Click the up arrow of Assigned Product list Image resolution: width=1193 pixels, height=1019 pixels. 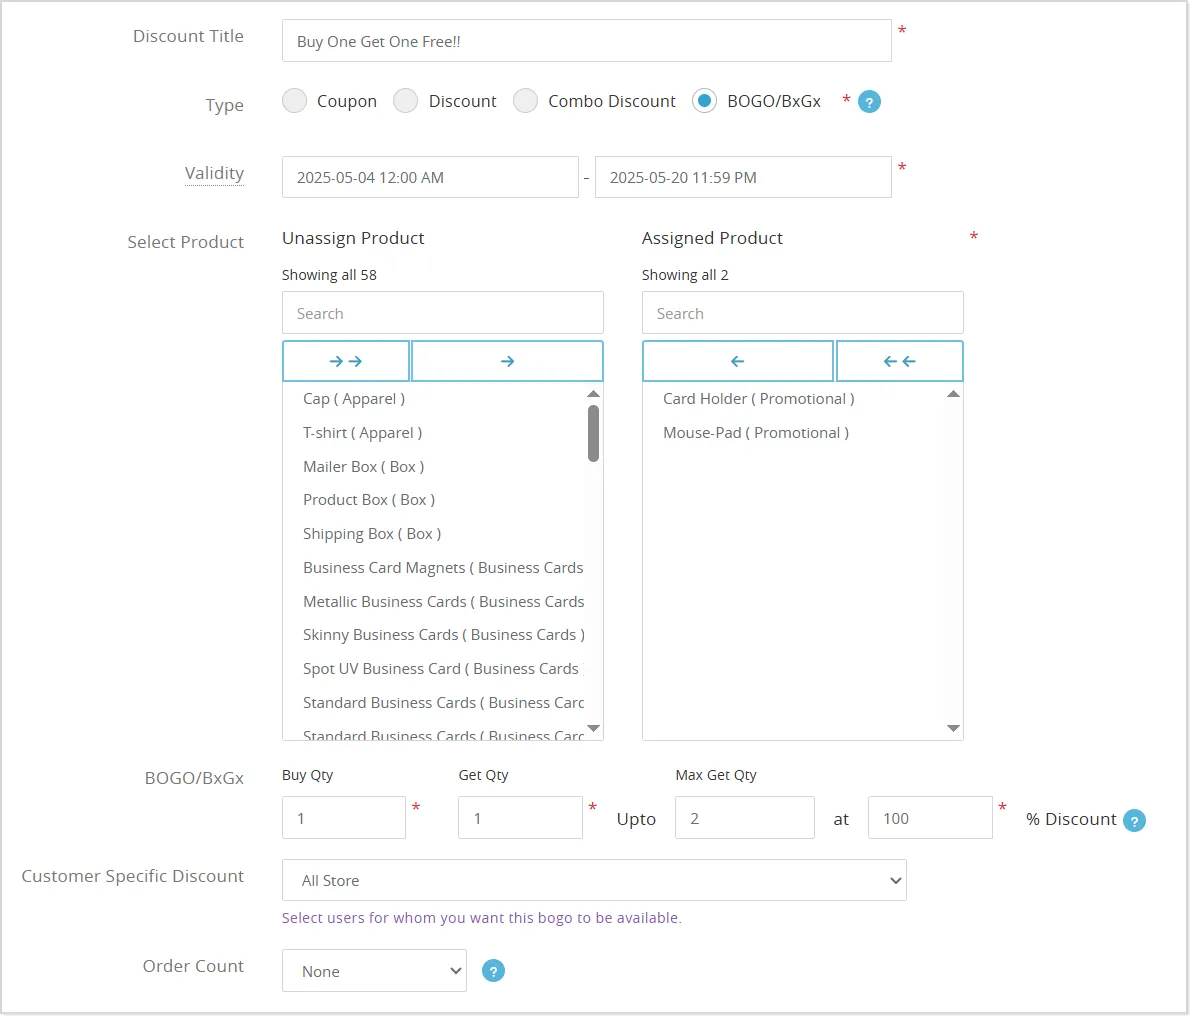coord(953,394)
